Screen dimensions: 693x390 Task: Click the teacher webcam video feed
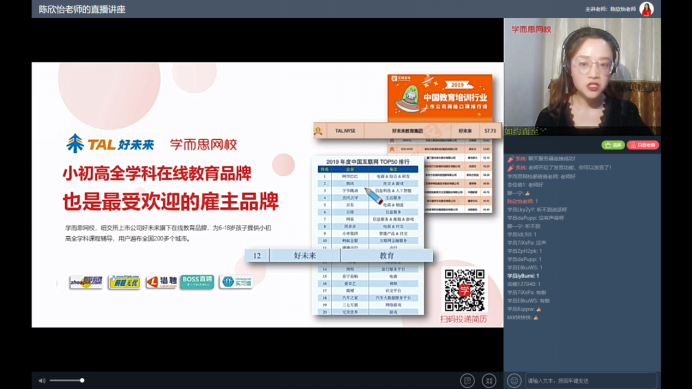(x=583, y=77)
